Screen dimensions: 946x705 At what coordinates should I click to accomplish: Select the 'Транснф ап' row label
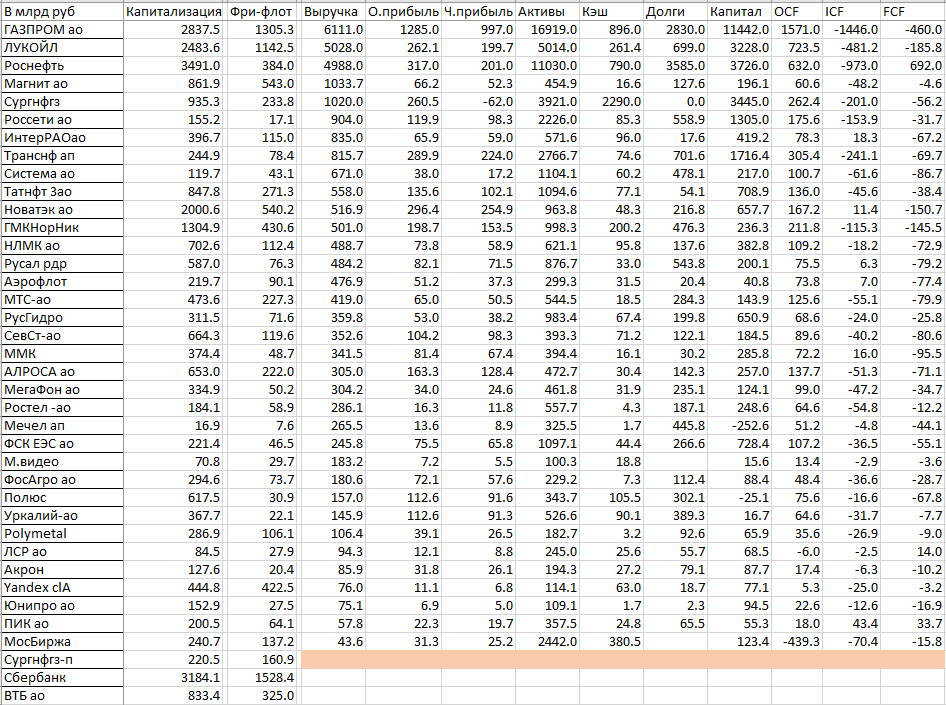tap(62, 156)
